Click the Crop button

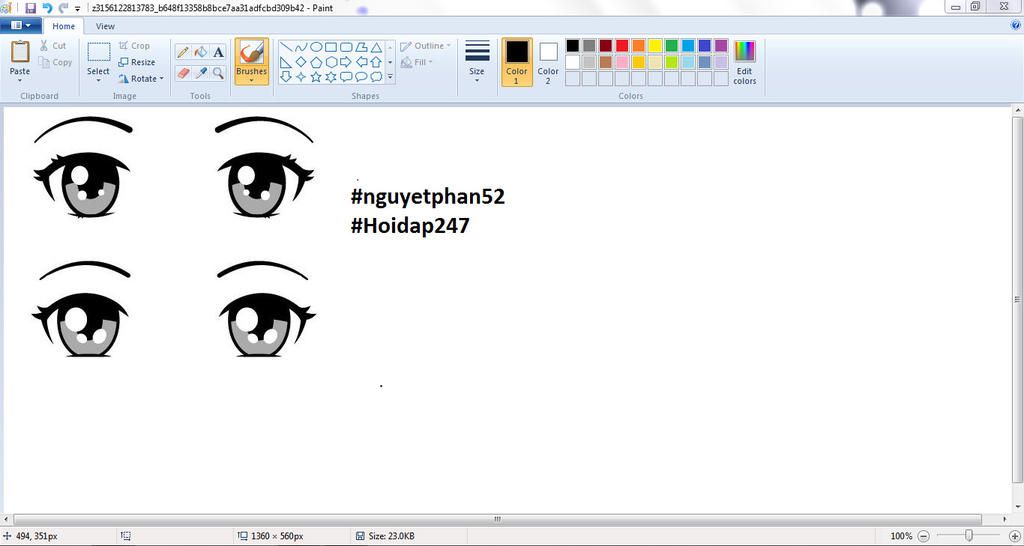coord(134,46)
